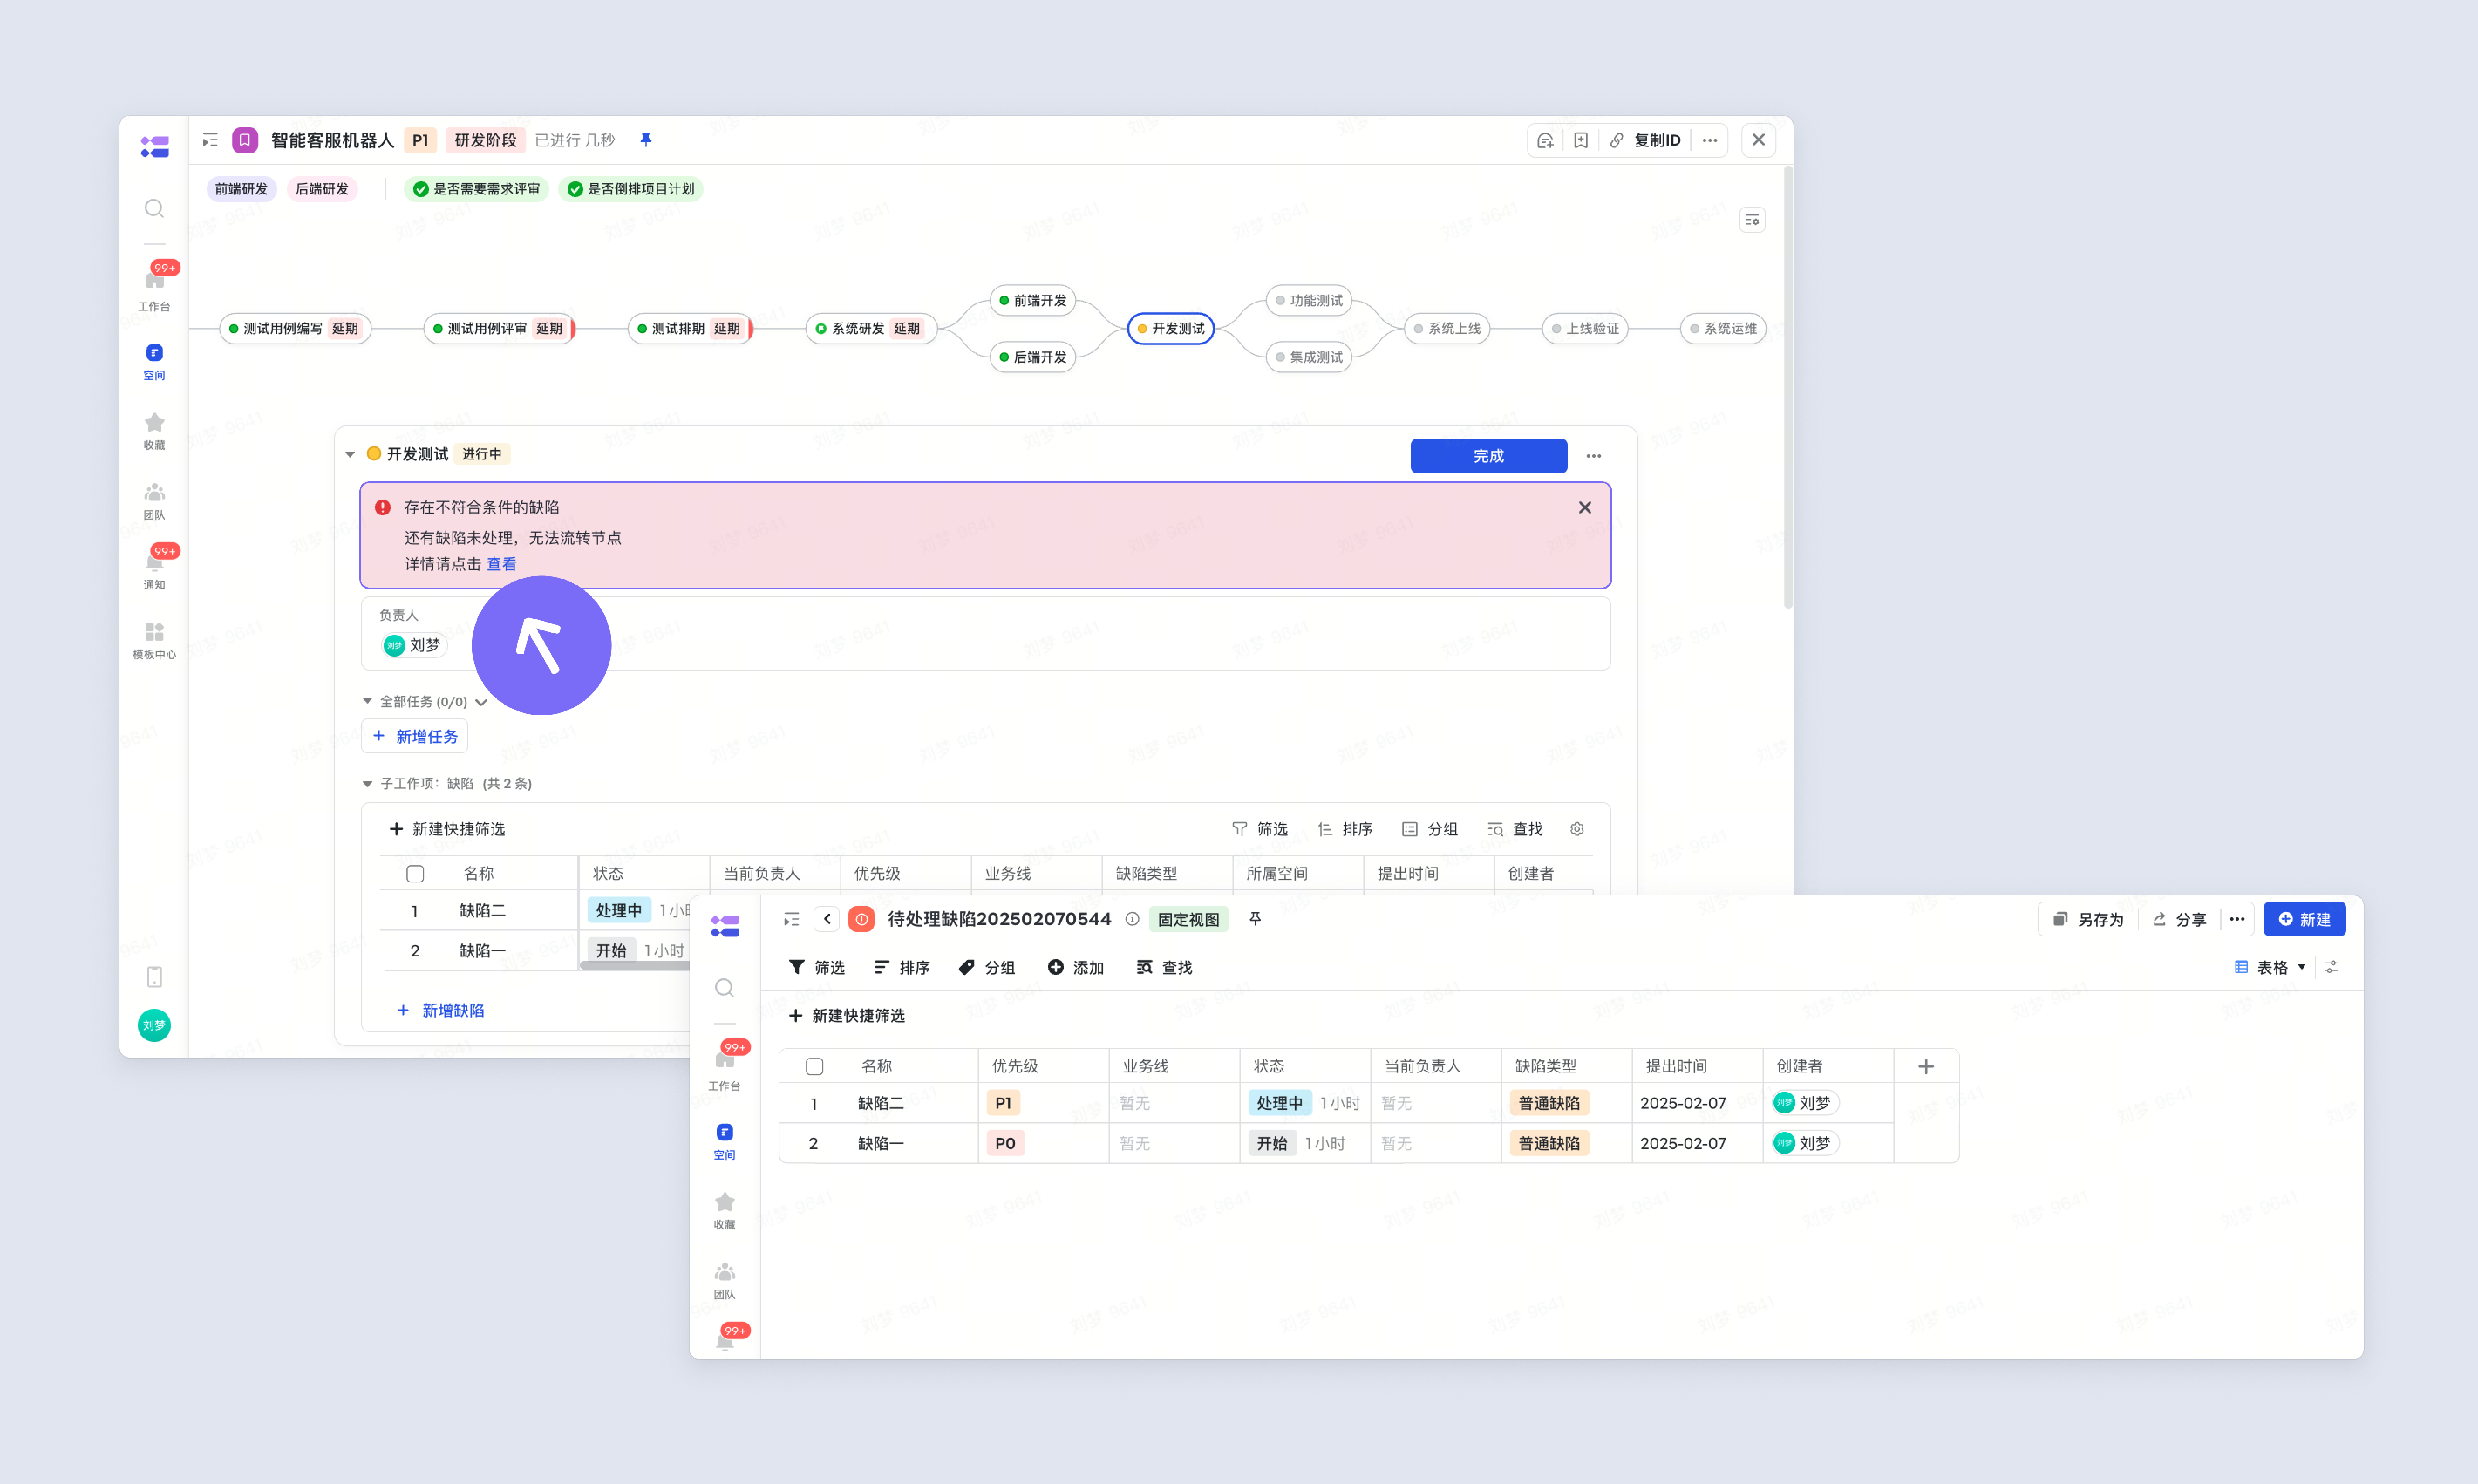This screenshot has width=2478, height=1484.
Task: Click 新增缺陷 below the subtask table
Action: tap(441, 1010)
